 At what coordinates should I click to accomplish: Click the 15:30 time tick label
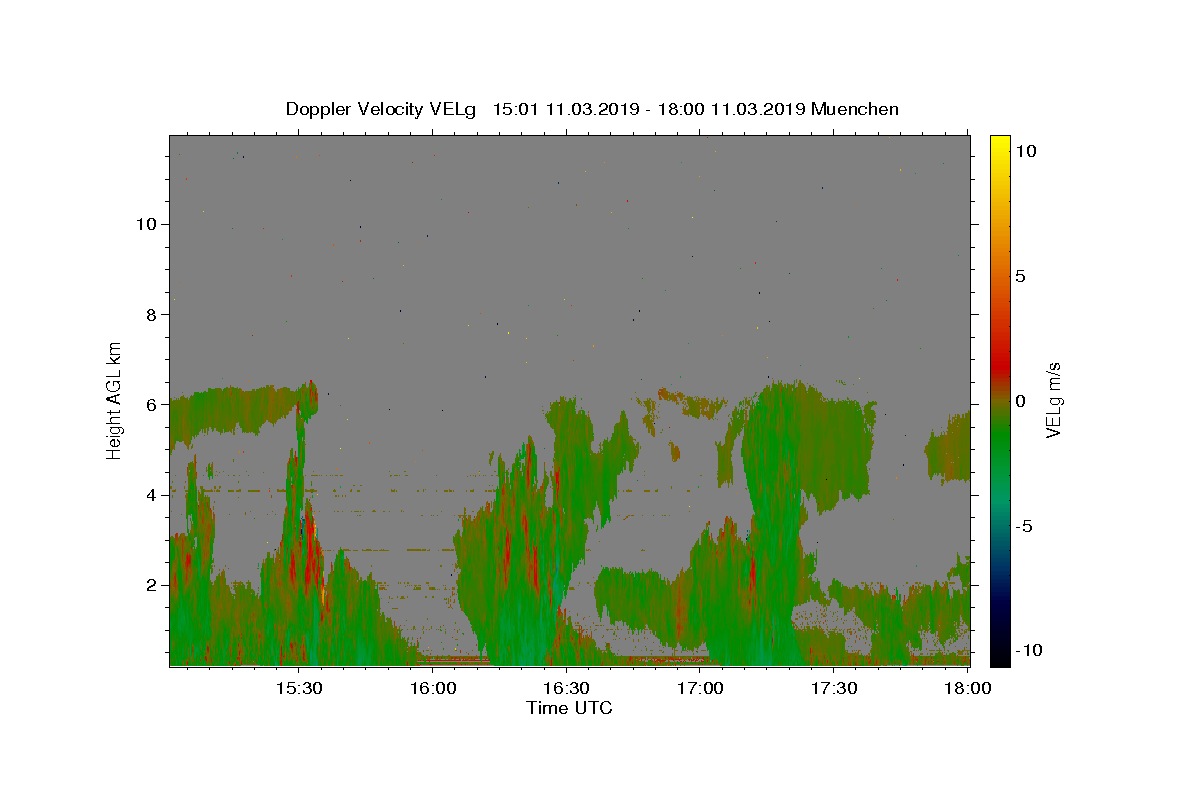click(x=297, y=689)
